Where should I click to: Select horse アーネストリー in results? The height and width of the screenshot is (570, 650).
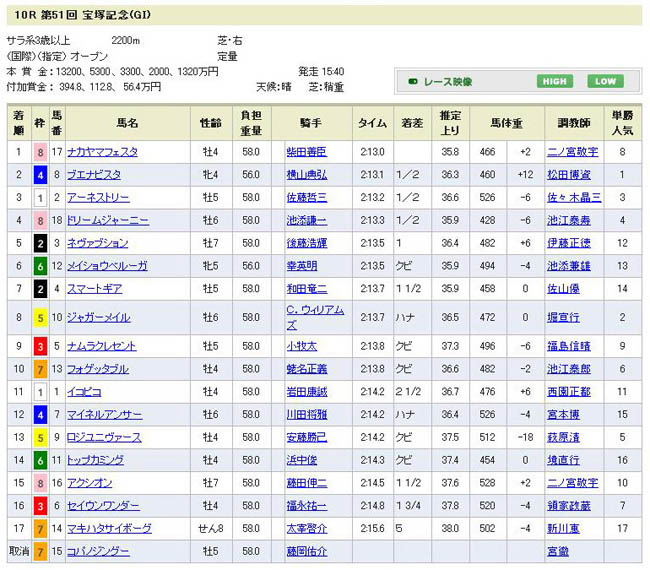click(x=98, y=198)
